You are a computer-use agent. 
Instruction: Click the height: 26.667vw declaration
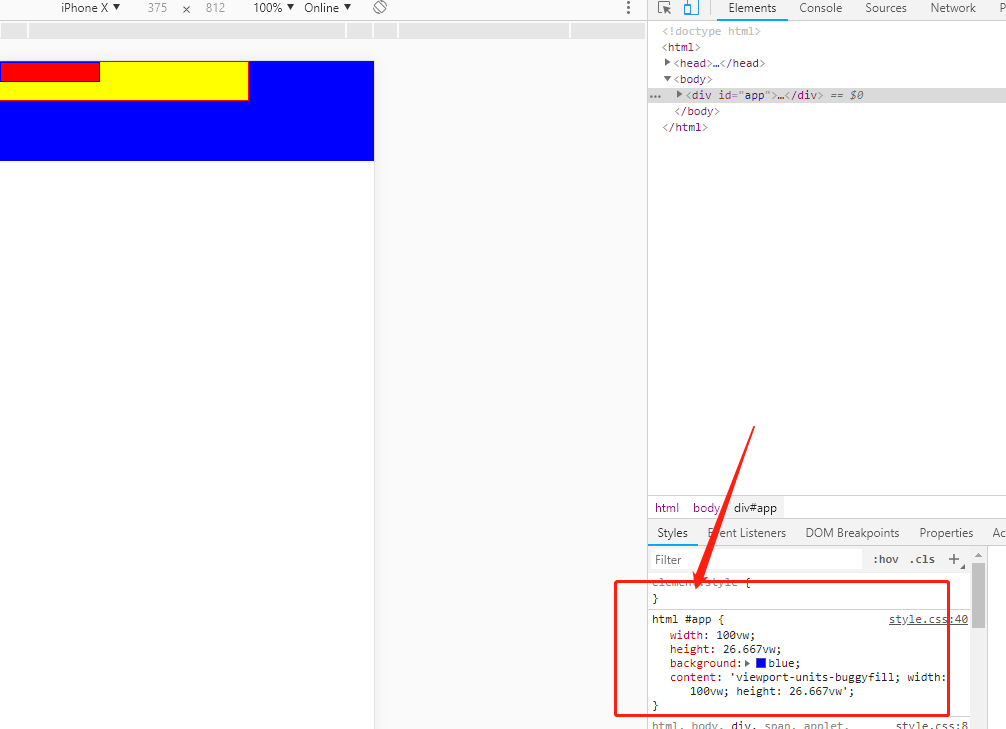tap(725, 649)
